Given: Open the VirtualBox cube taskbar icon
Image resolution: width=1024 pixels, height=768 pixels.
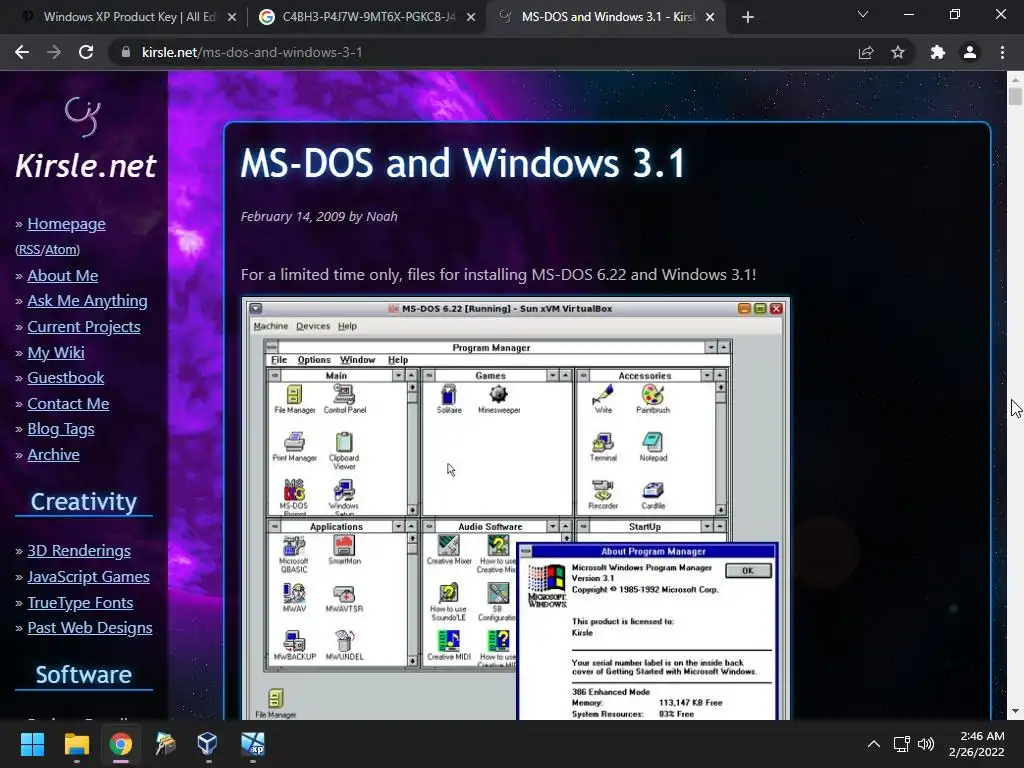Looking at the screenshot, I should pos(208,744).
